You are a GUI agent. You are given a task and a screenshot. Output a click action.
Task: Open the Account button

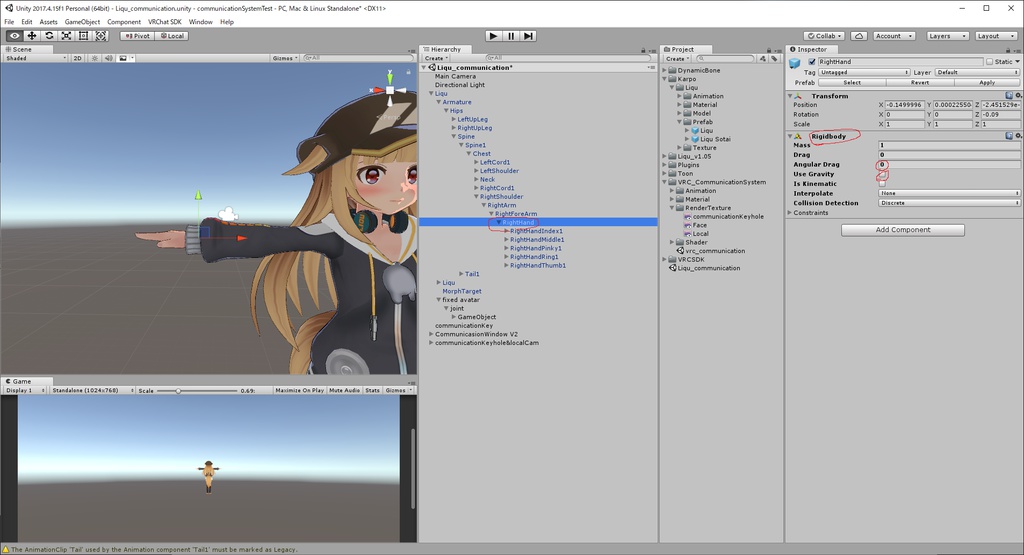click(894, 36)
